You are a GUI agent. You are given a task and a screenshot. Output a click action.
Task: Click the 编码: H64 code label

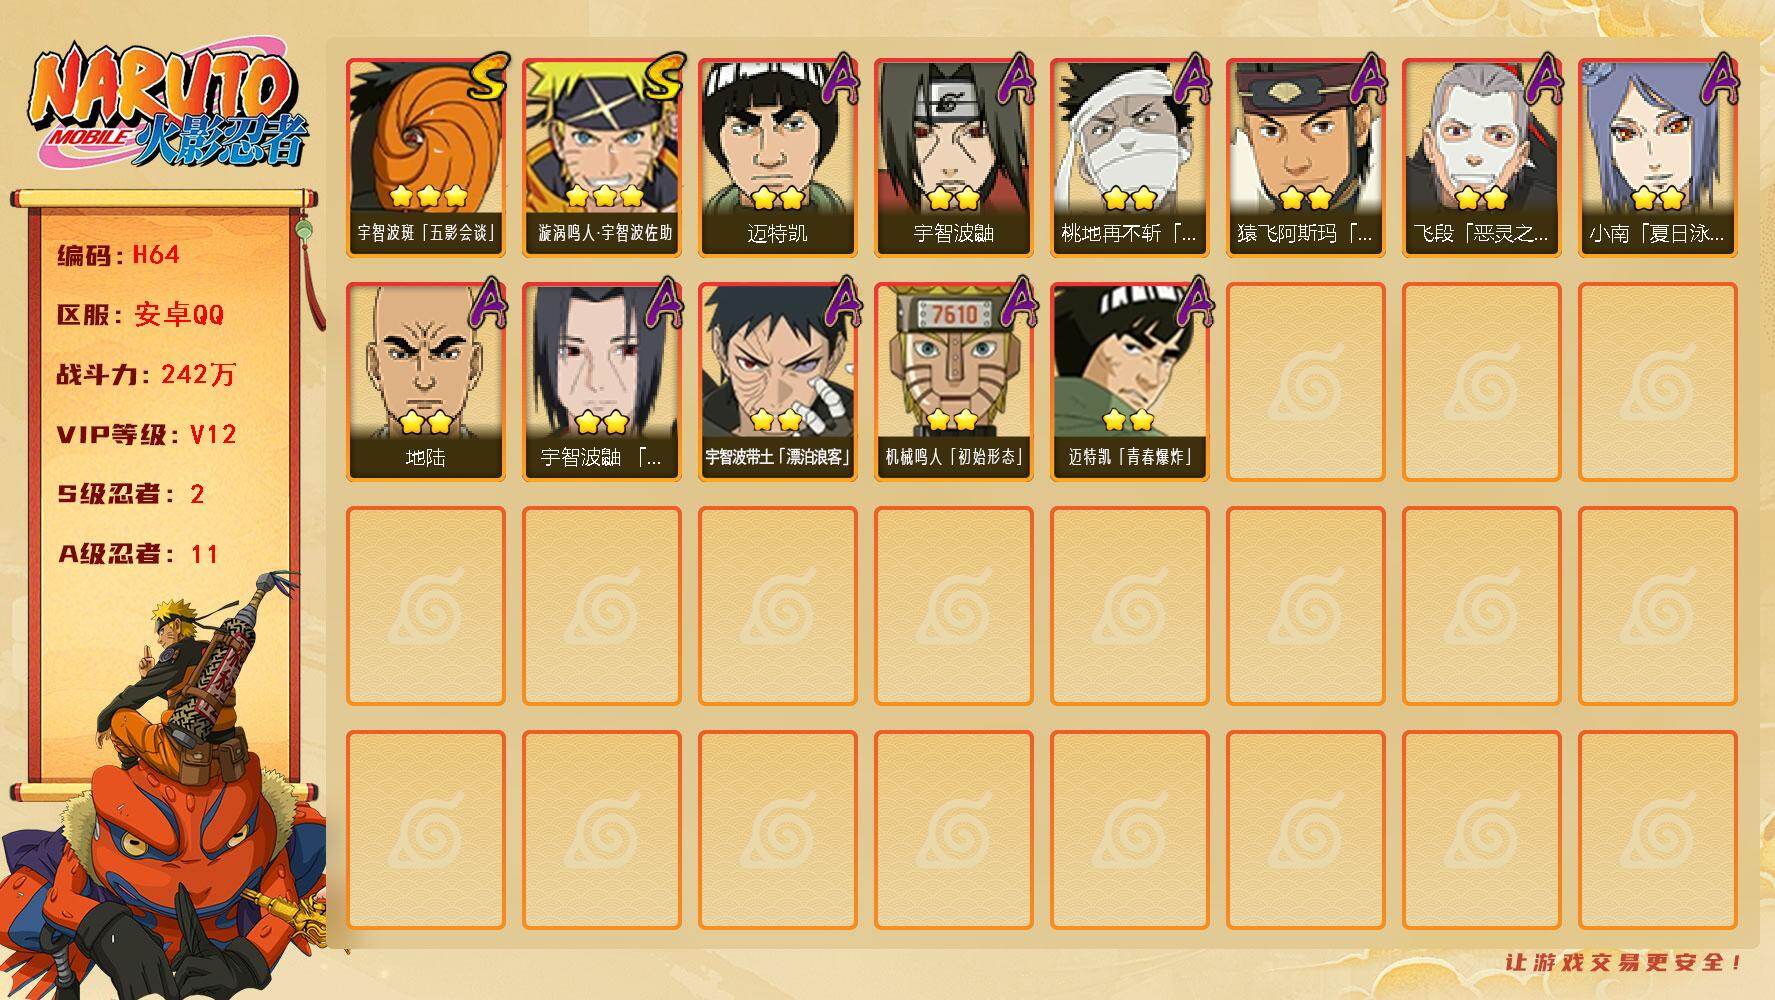[118, 254]
